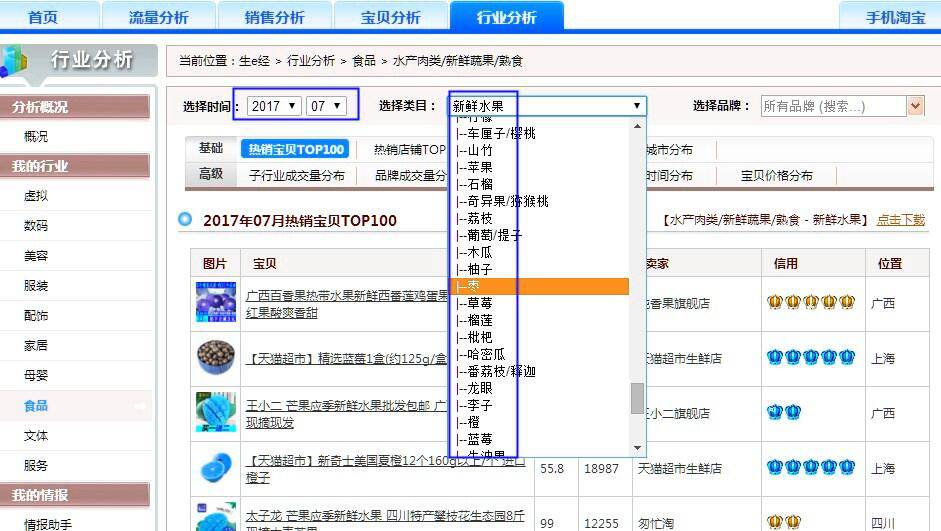Select 木瓜 option
This screenshot has width=941, height=531.
tap(540, 252)
